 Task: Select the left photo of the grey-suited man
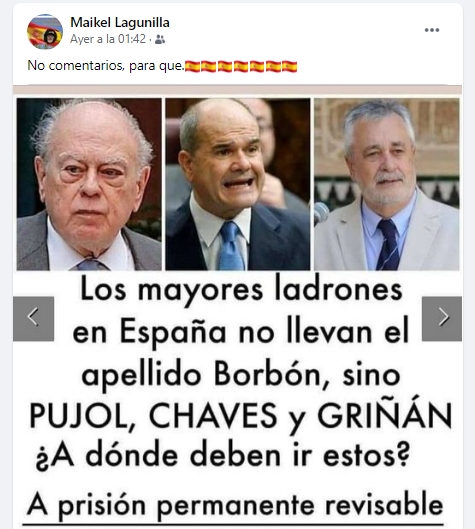pos(89,184)
